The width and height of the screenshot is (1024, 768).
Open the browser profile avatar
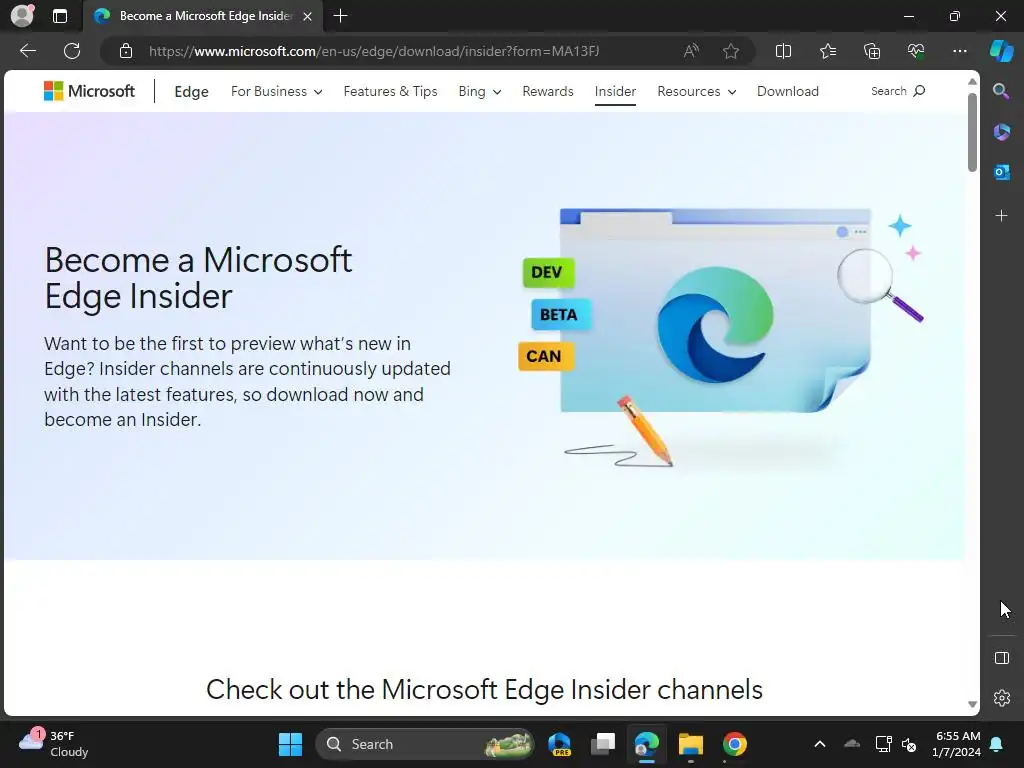(22, 16)
